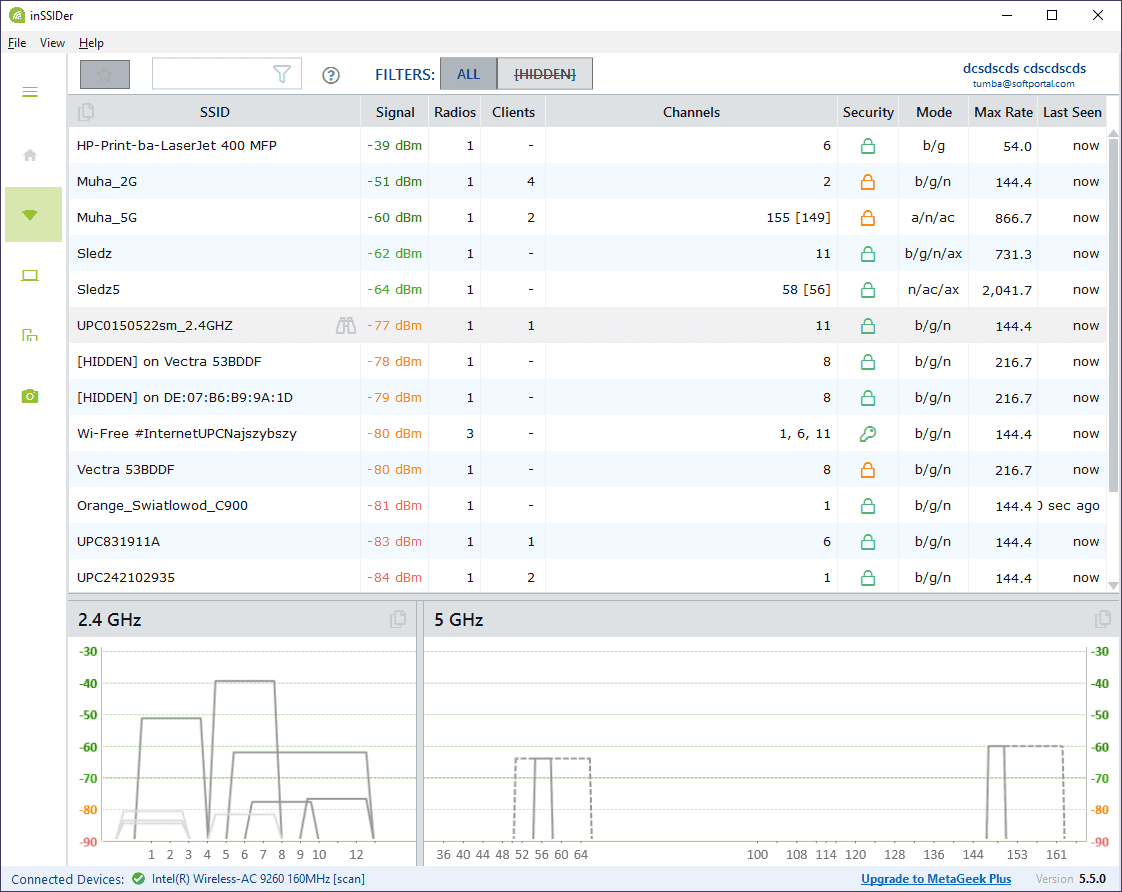Select the HP-Print-ba-LaserJet 400 MFP row
The height and width of the screenshot is (892, 1122).
click(x=587, y=146)
